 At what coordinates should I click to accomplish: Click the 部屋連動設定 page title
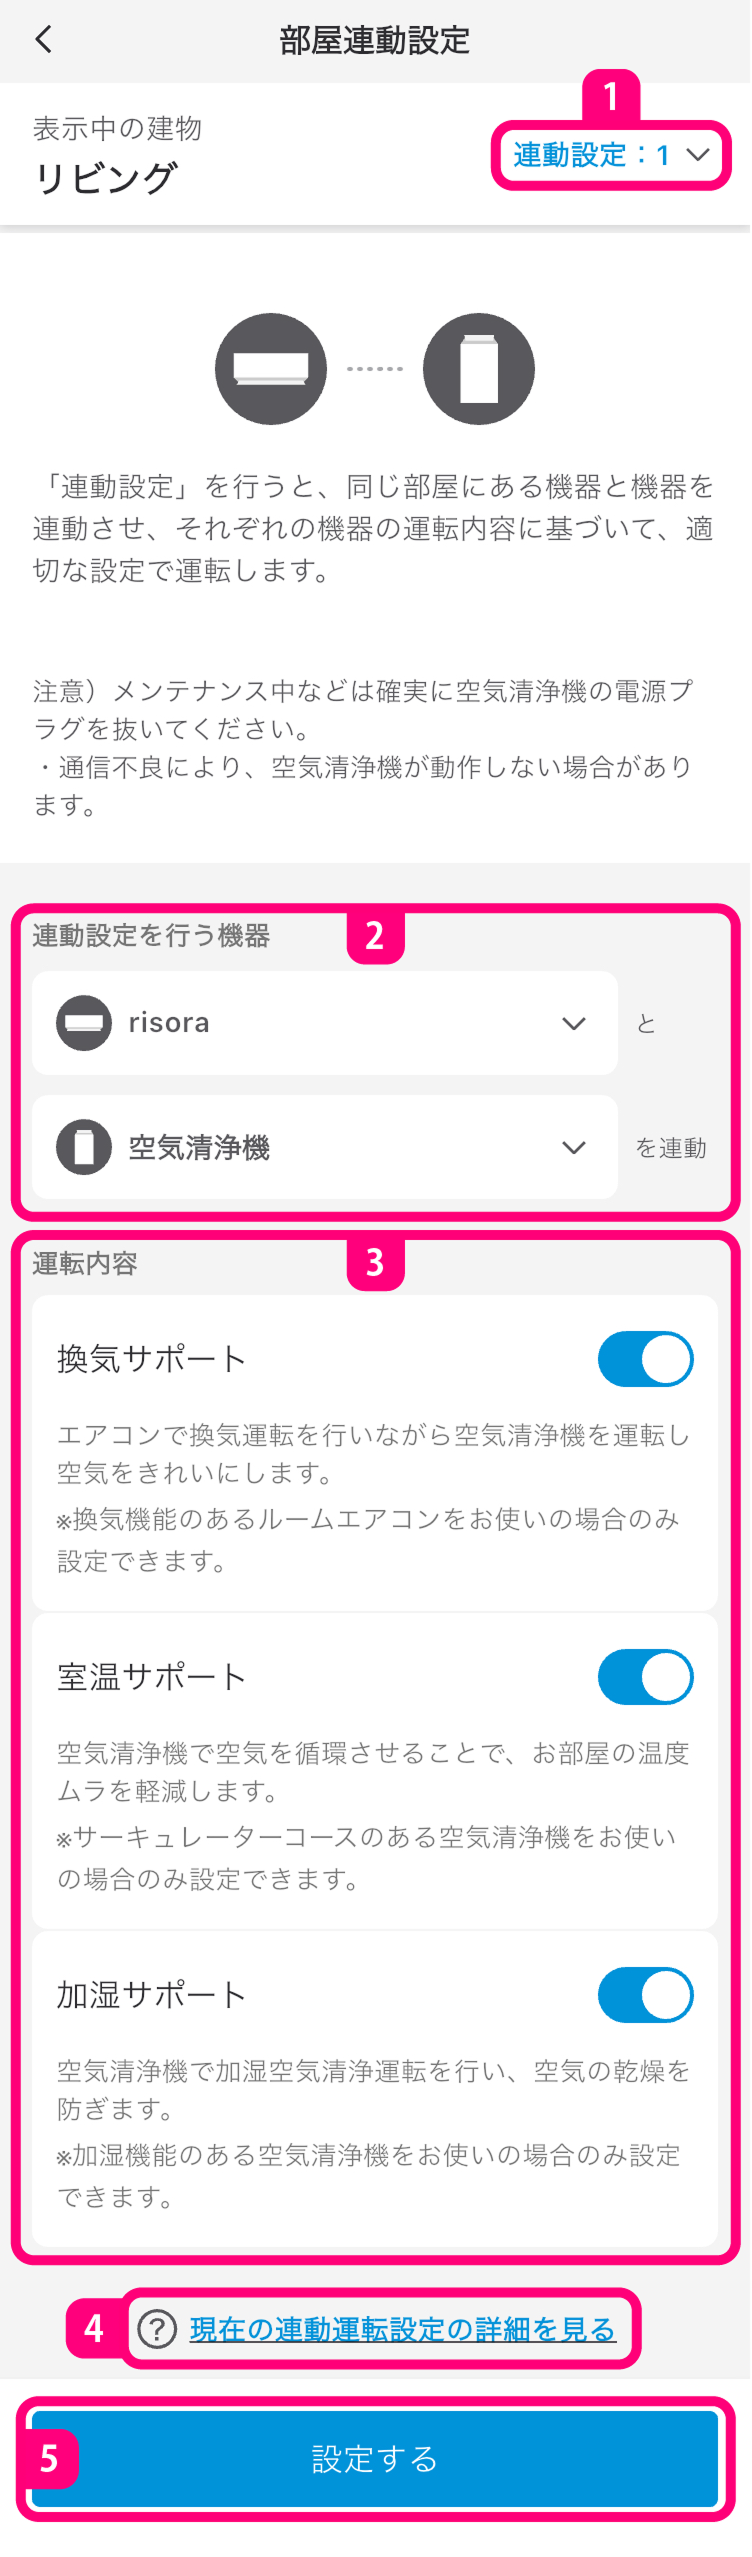[x=375, y=41]
